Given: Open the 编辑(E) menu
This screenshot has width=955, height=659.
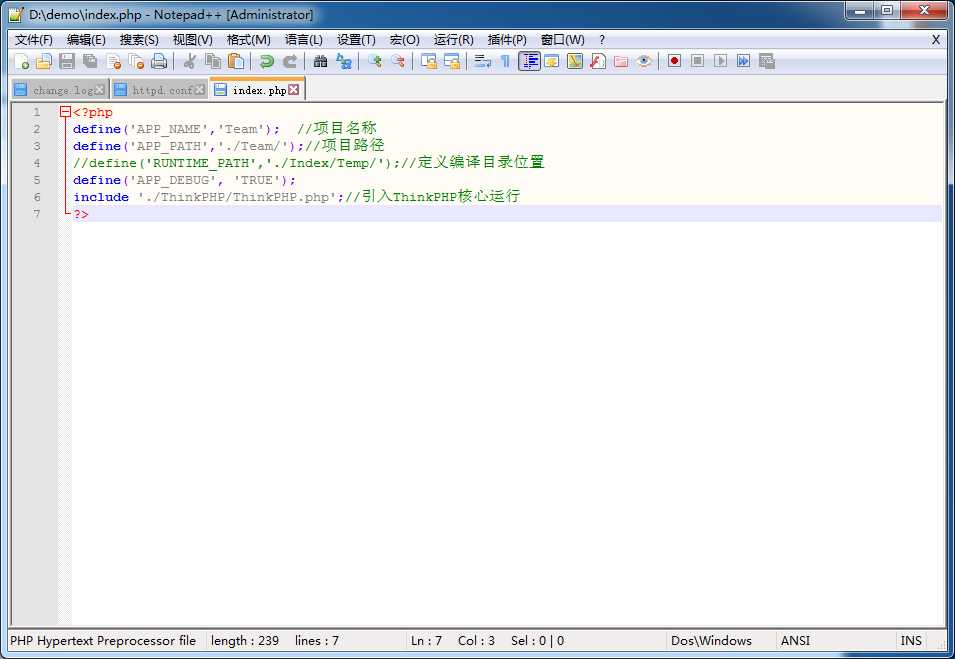Looking at the screenshot, I should pos(86,40).
